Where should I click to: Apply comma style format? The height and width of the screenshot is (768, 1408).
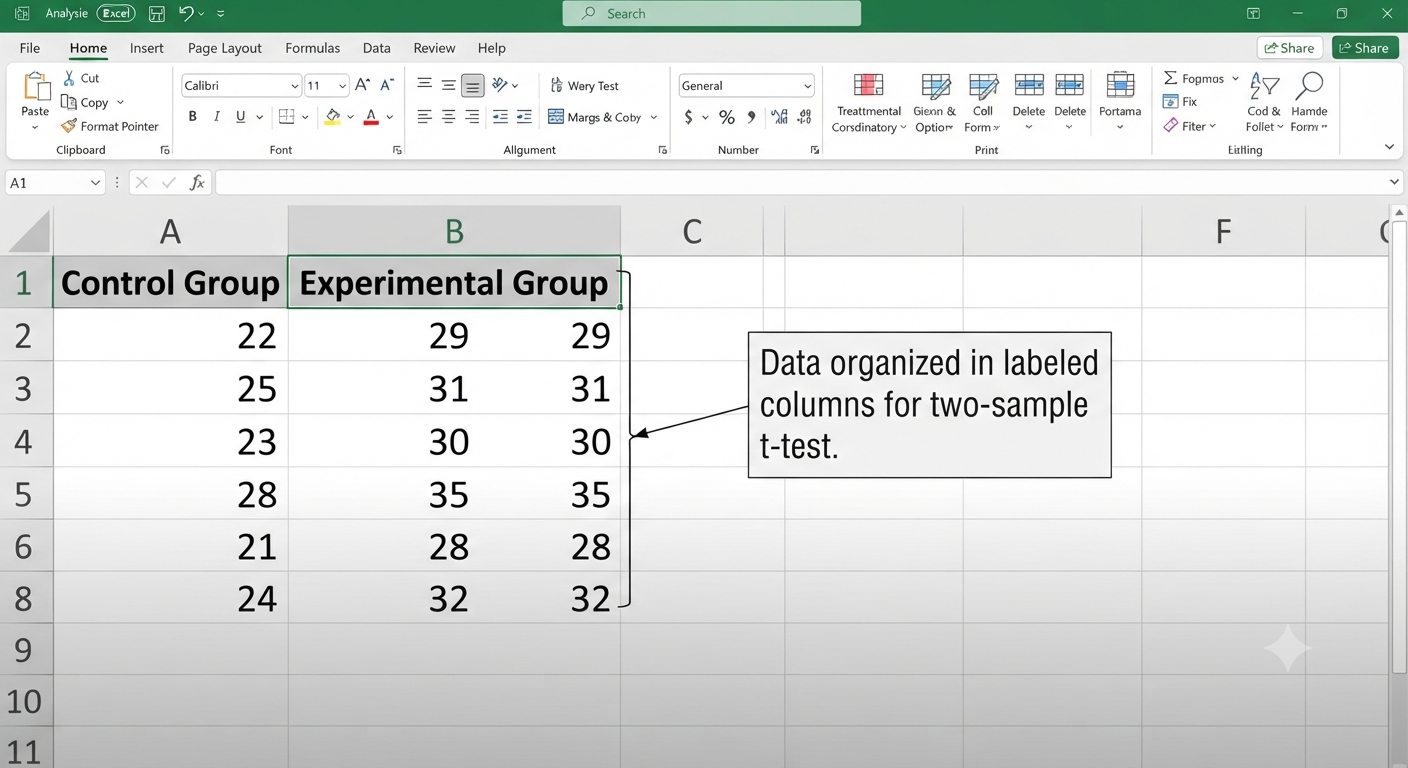point(752,117)
